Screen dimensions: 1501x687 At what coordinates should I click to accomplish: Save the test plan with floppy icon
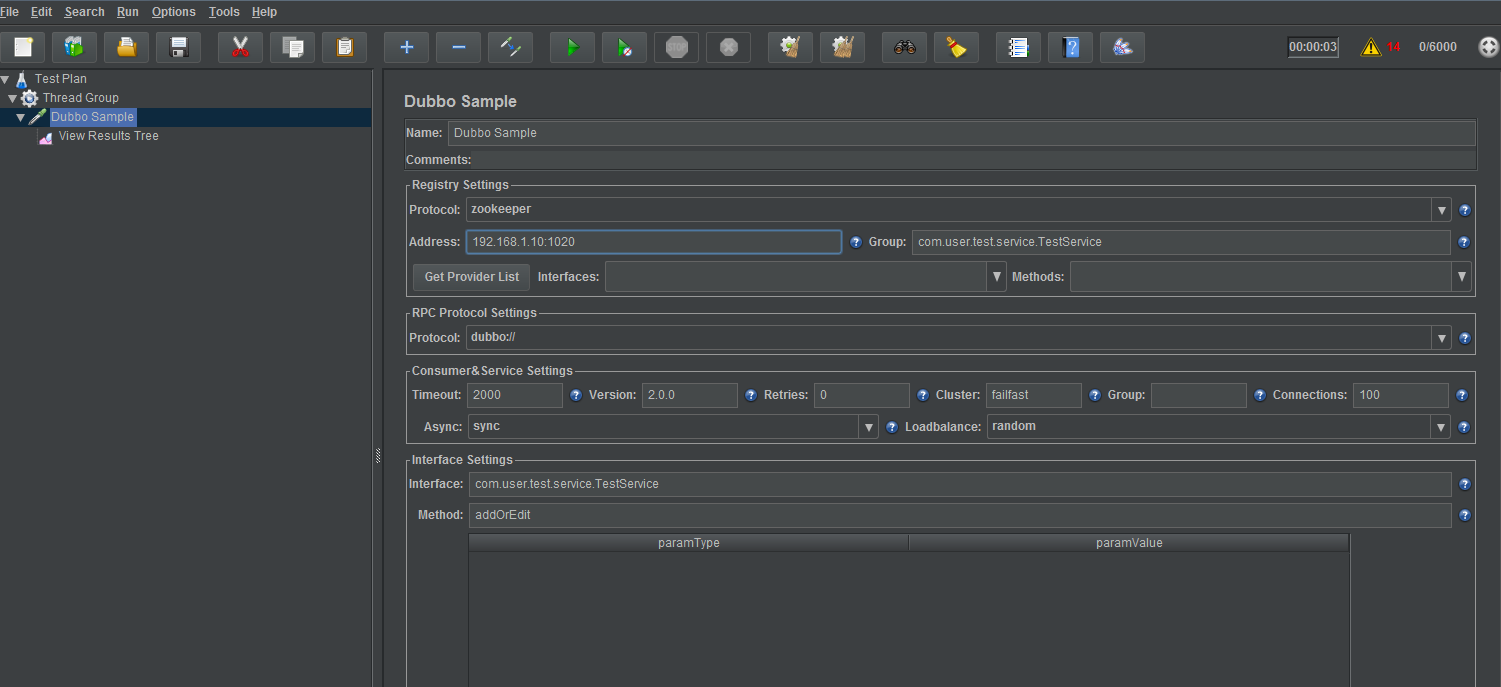click(x=178, y=47)
